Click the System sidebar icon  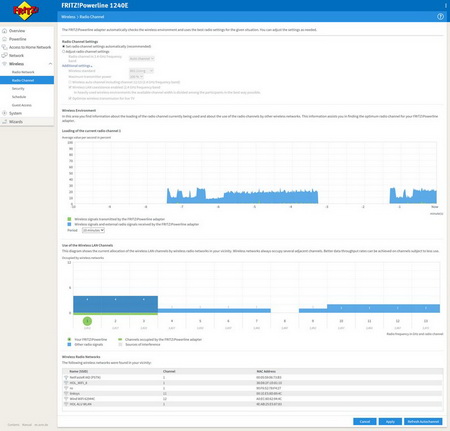click(x=4, y=113)
